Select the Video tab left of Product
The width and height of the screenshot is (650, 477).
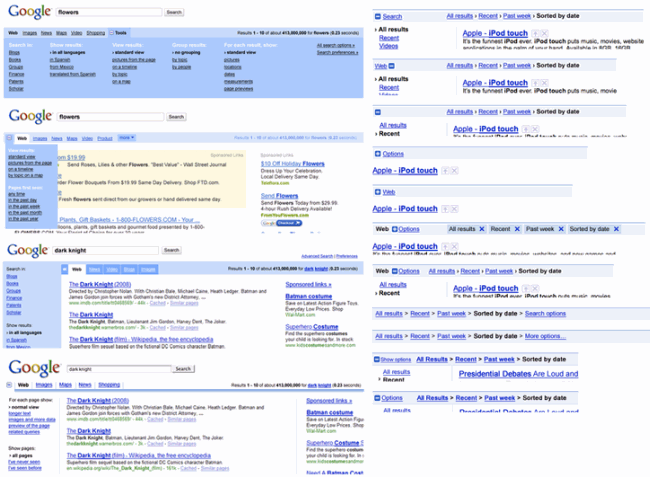coord(87,138)
